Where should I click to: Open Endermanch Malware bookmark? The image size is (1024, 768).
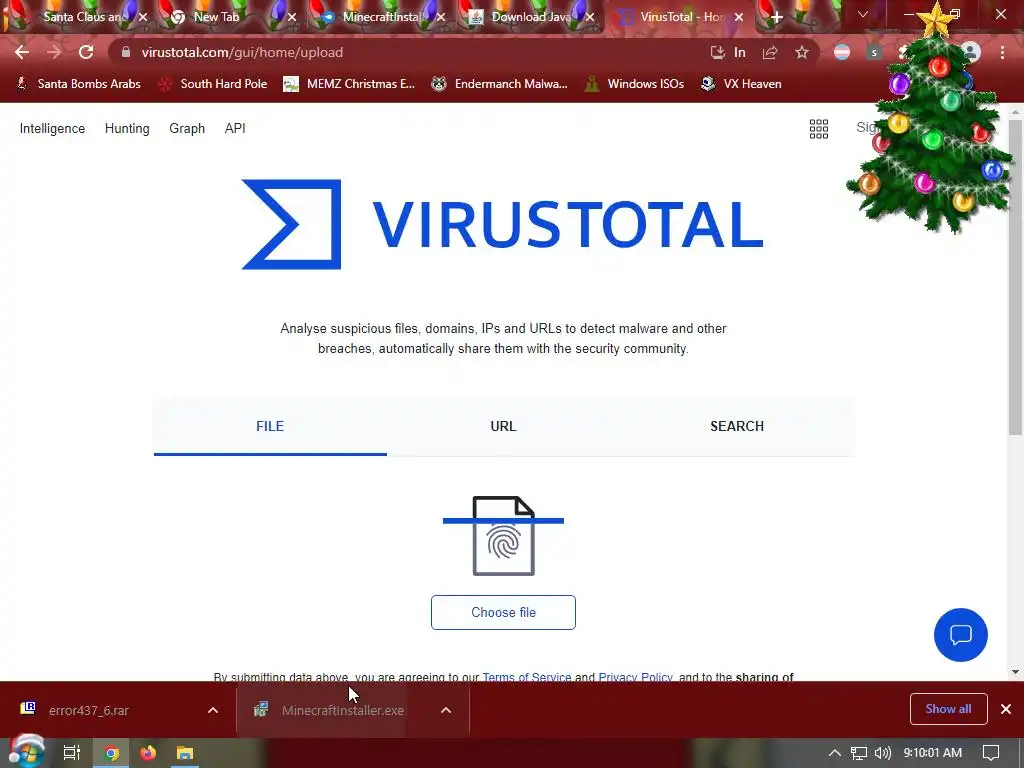tap(500, 84)
